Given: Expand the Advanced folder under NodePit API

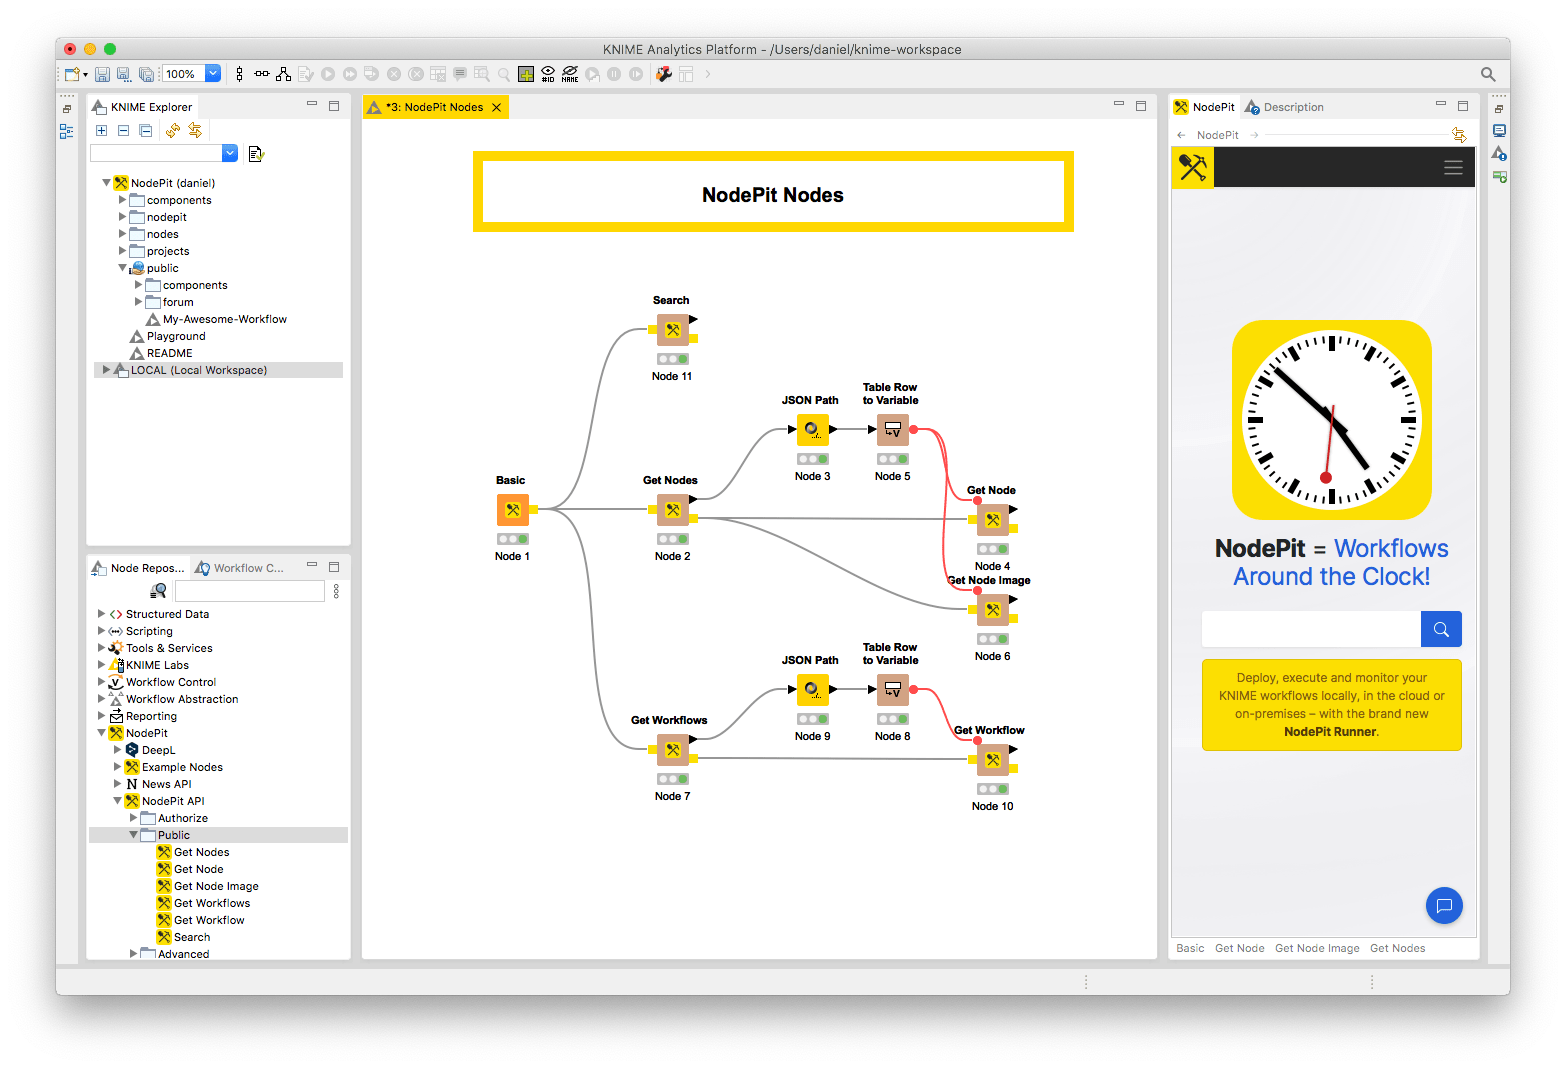Looking at the screenshot, I should pyautogui.click(x=133, y=953).
